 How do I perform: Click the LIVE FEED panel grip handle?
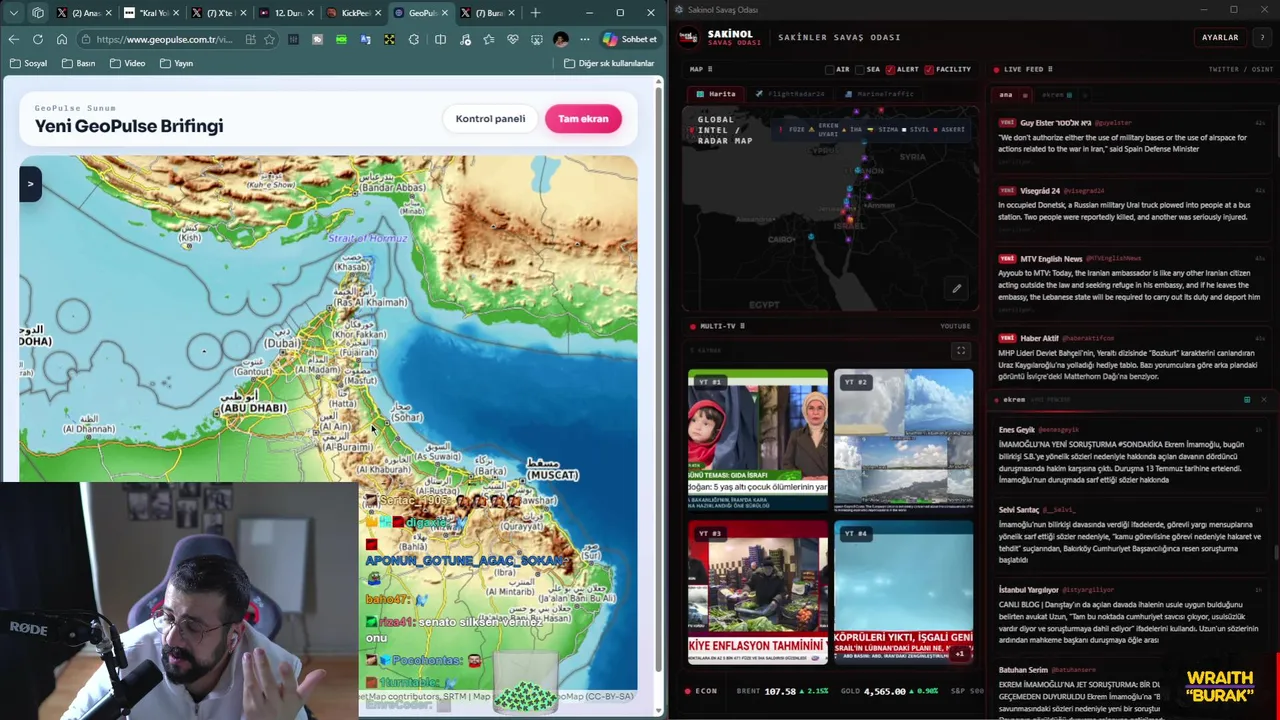[x=1050, y=69]
